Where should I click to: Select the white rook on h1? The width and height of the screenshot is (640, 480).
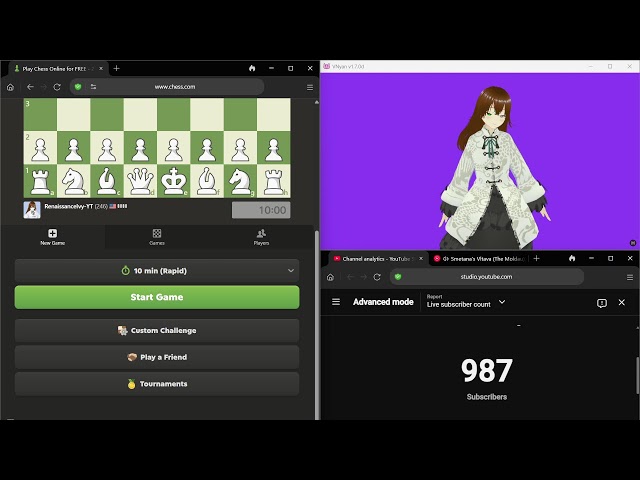273,181
